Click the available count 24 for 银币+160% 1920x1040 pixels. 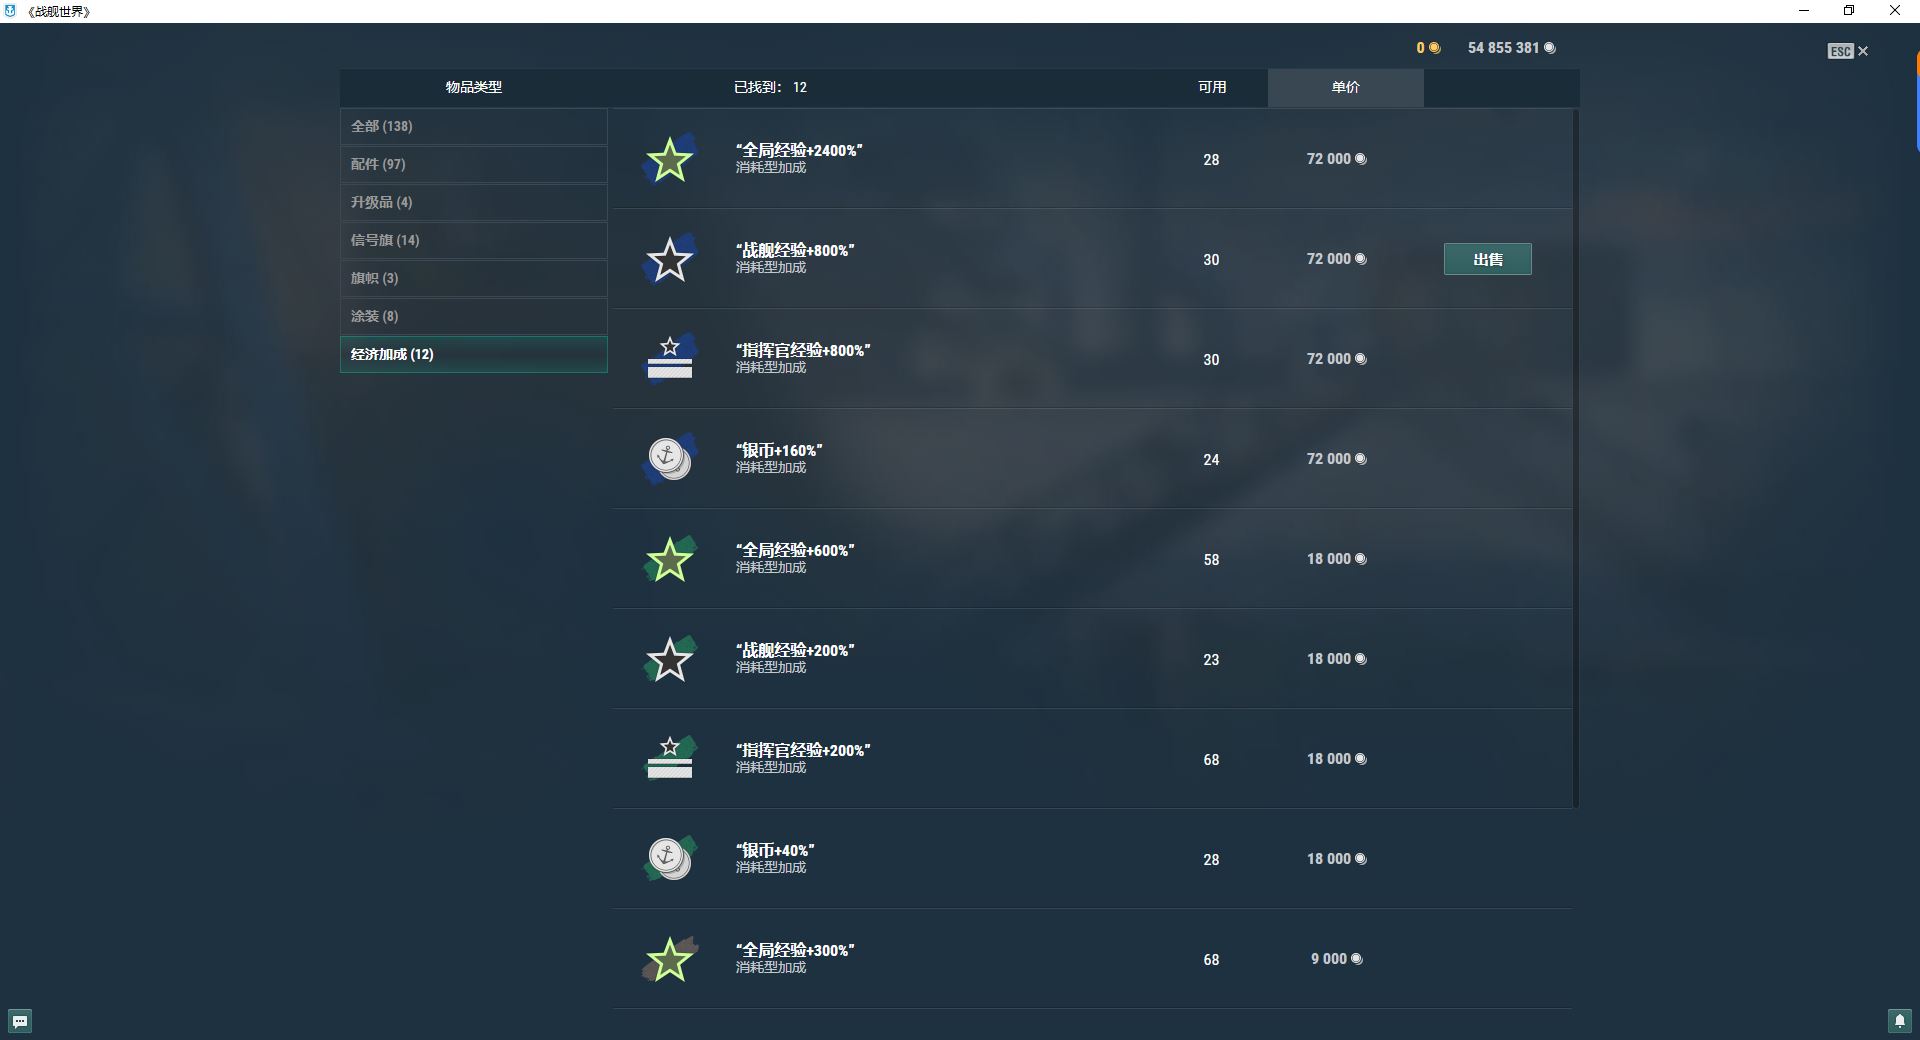tap(1211, 460)
